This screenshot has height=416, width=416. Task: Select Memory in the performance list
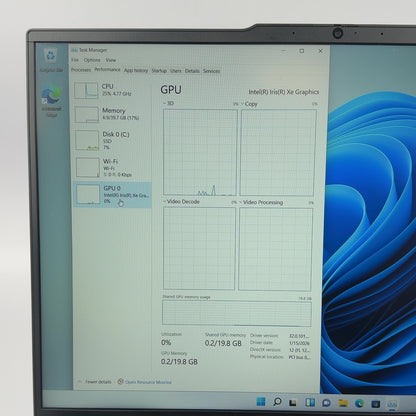point(112,115)
